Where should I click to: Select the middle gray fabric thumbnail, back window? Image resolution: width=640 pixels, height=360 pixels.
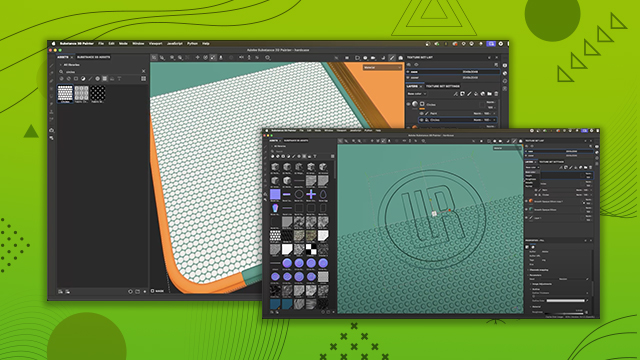[82, 93]
